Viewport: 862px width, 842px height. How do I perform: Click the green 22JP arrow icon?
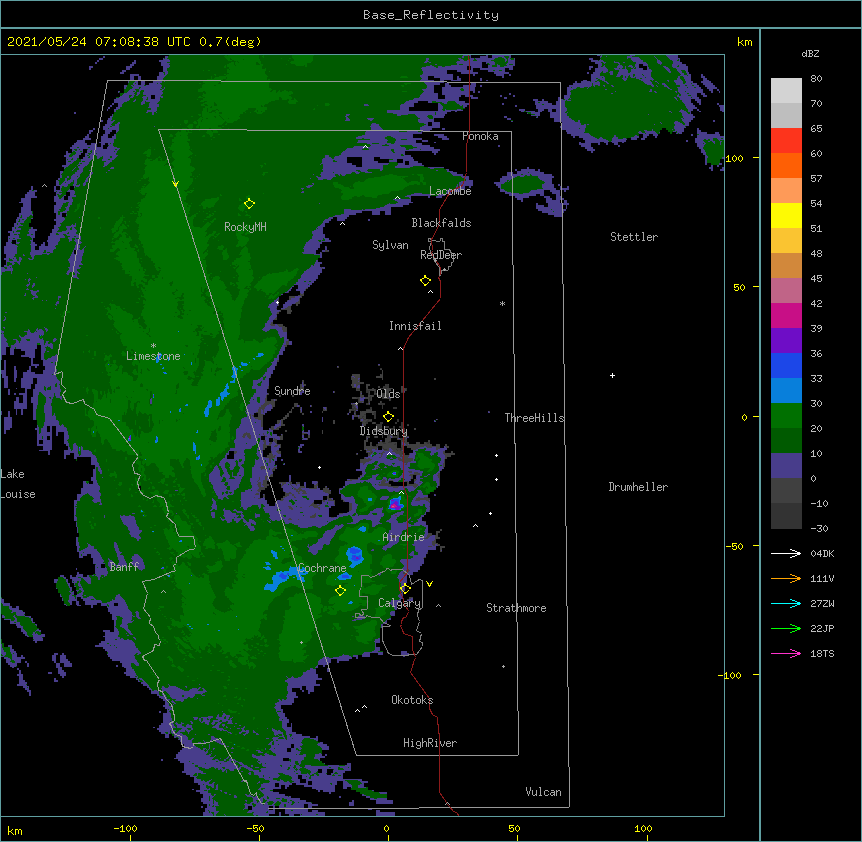pyautogui.click(x=786, y=628)
